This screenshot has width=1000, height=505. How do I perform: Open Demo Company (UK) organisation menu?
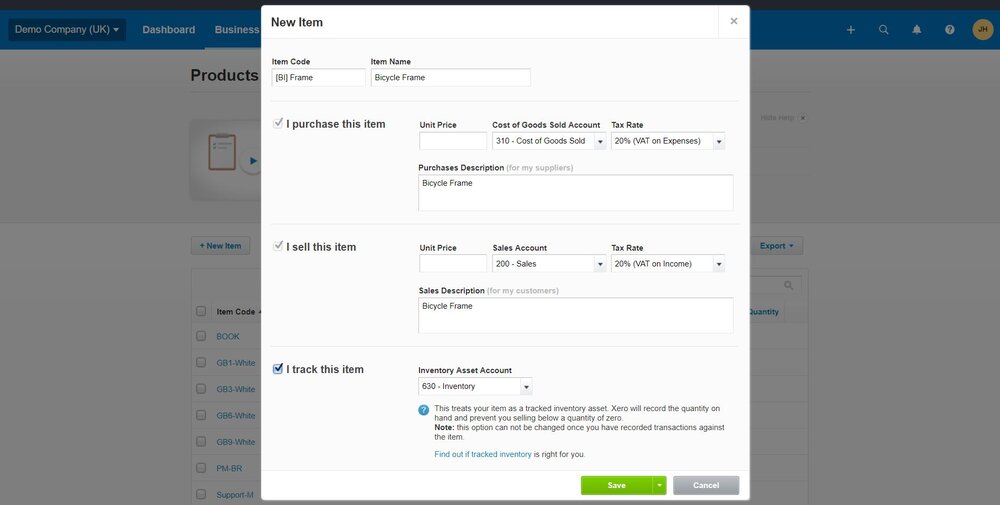pos(67,29)
